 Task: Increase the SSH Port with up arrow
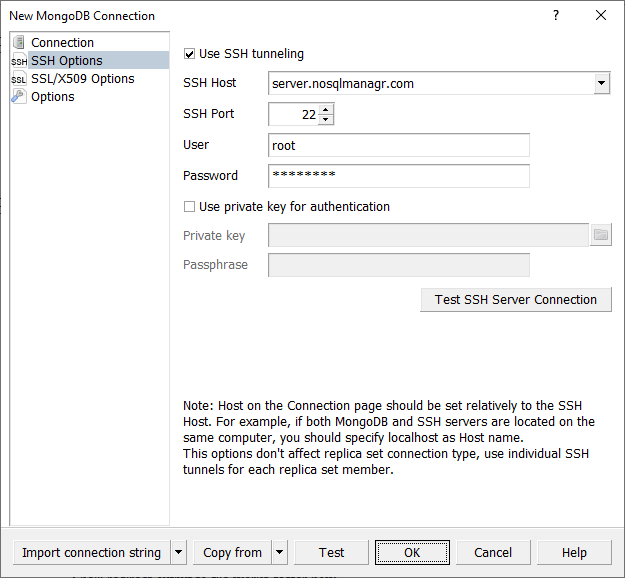326,110
